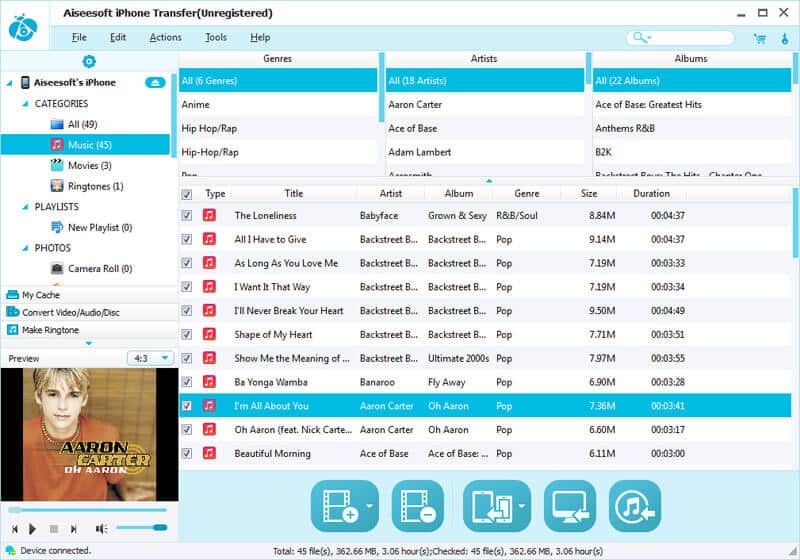The image size is (800, 560).
Task: Uncheck the checkbox for The Loneliness
Action: [187, 216]
